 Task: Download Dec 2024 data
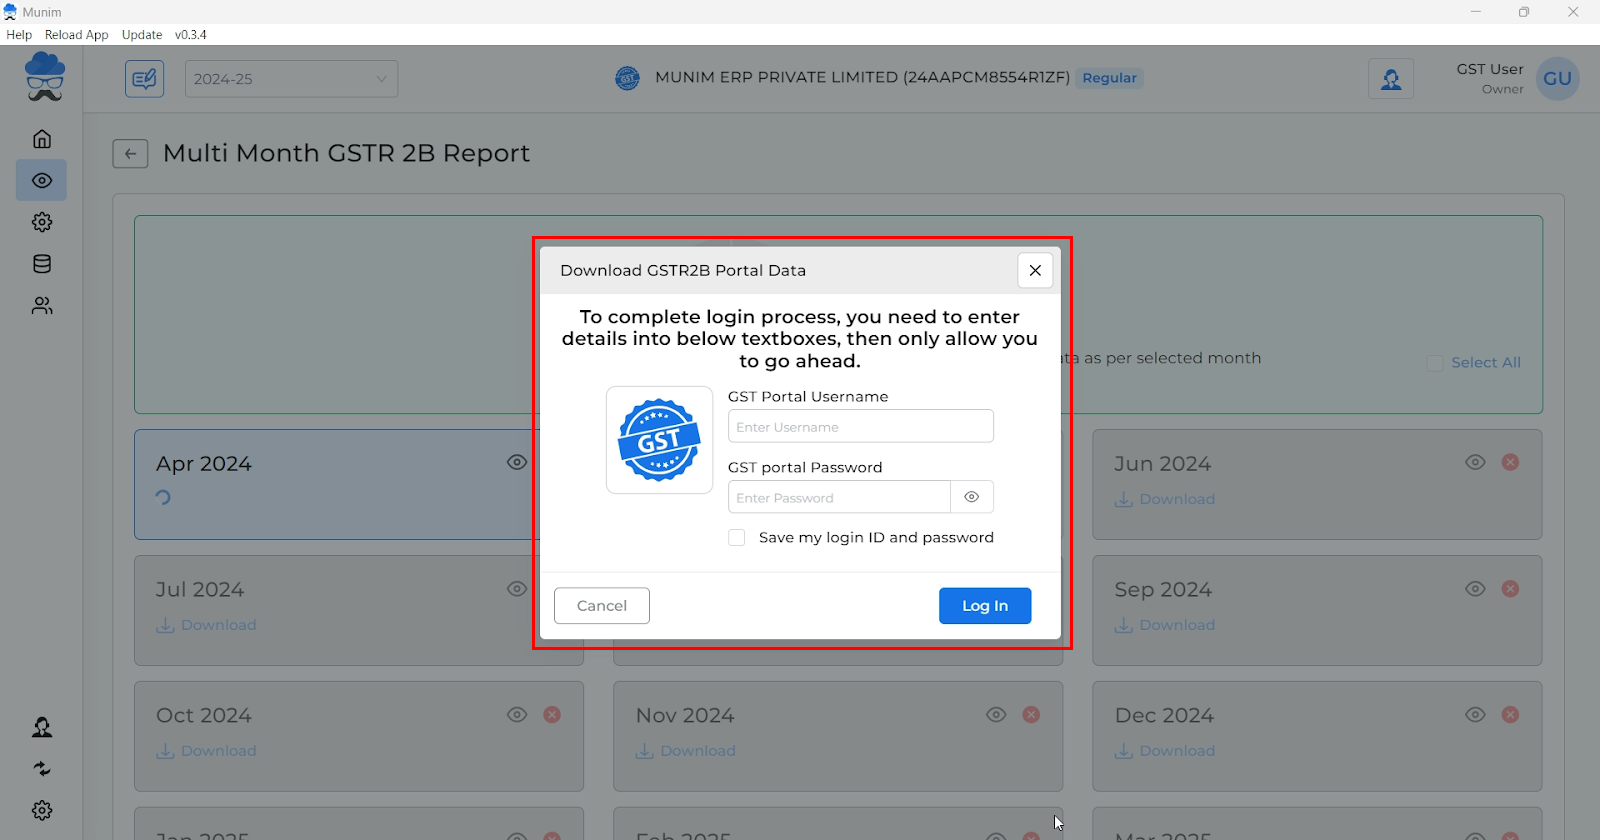tap(1165, 751)
